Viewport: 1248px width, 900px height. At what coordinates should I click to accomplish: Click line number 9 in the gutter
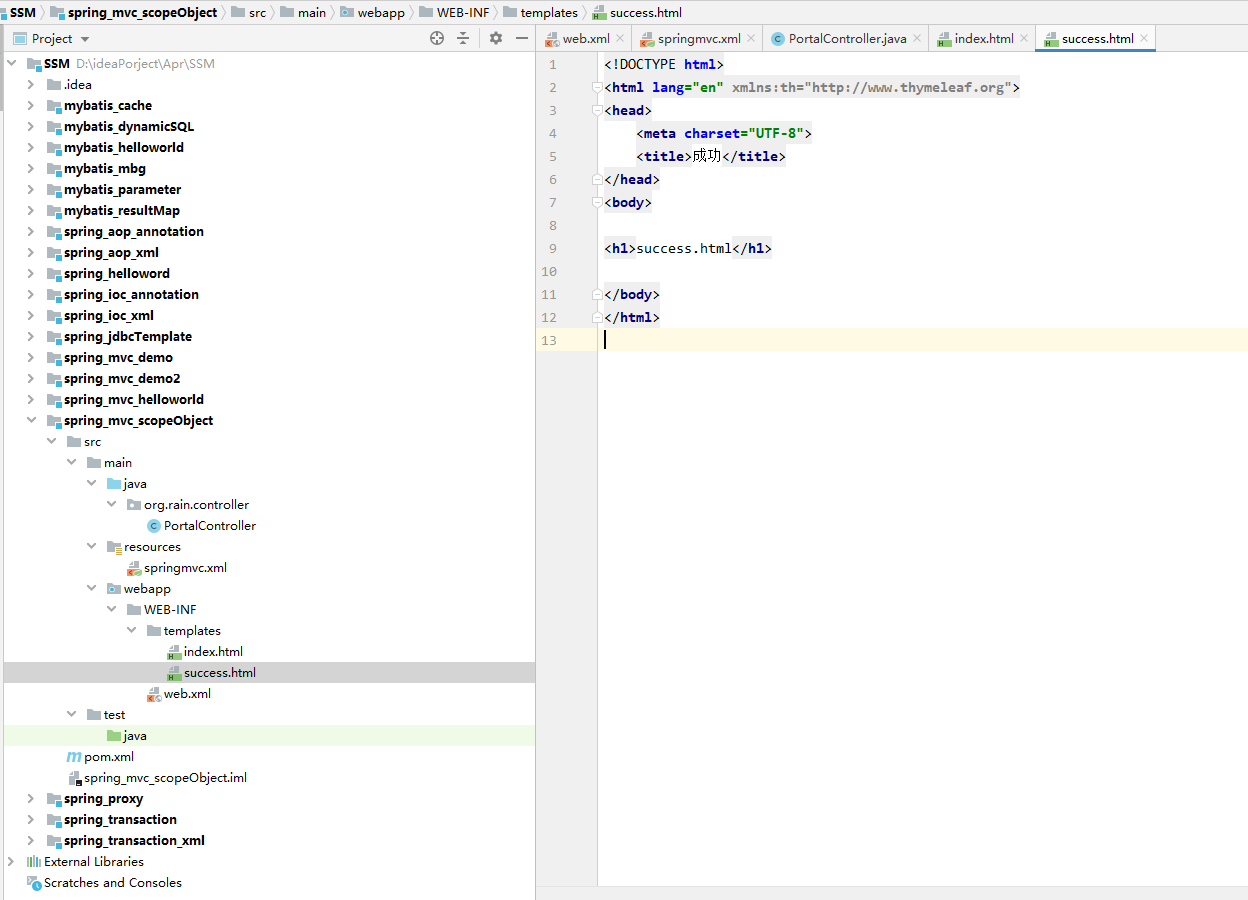553,249
